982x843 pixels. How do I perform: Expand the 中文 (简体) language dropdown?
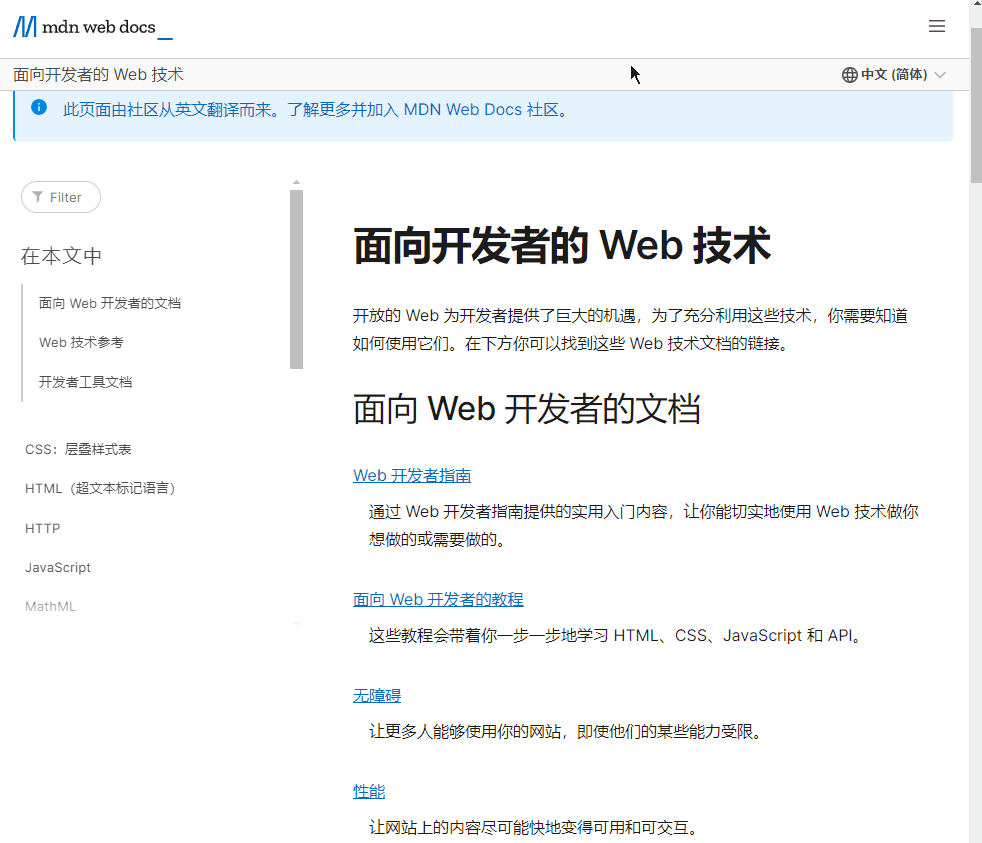tap(893, 75)
